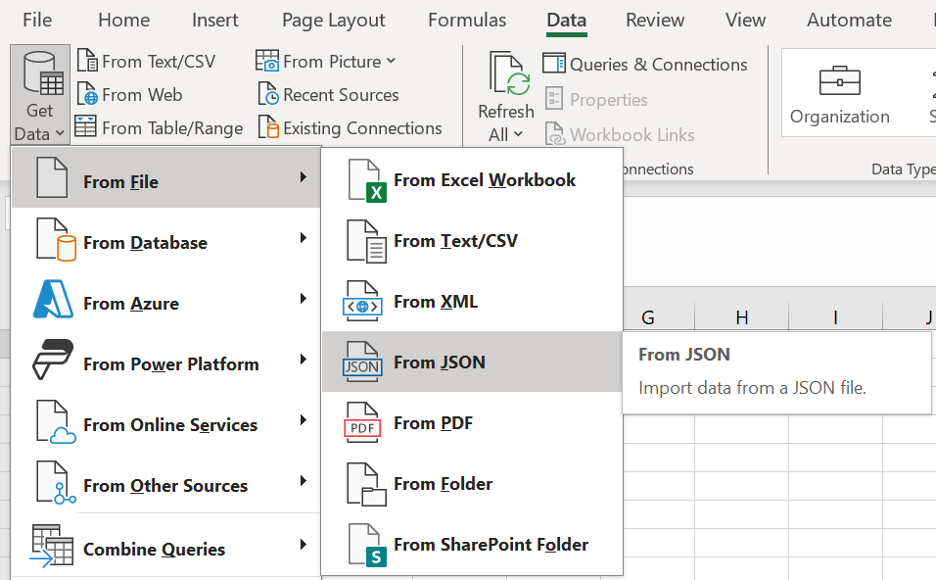Choose the Combine Queries menu label
This screenshot has width=936, height=580.
pyautogui.click(x=154, y=549)
